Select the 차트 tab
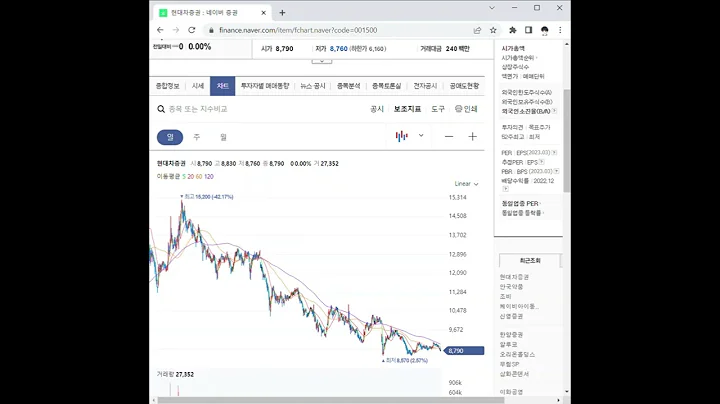Viewport: 720px width, 404px height. coord(223,86)
